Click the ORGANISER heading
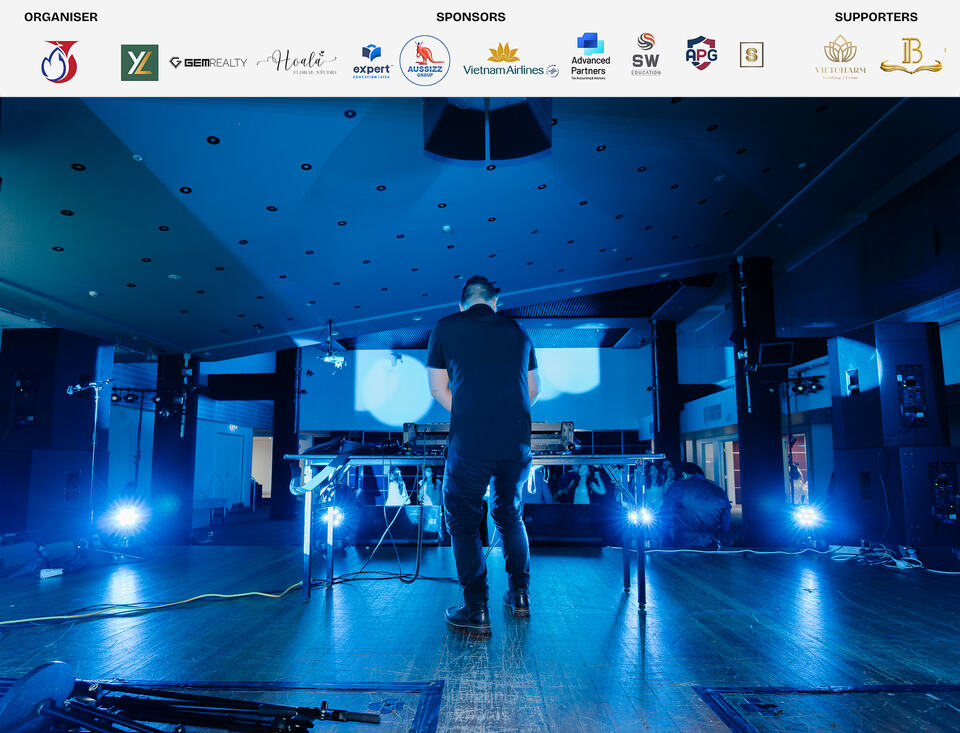 tap(61, 17)
